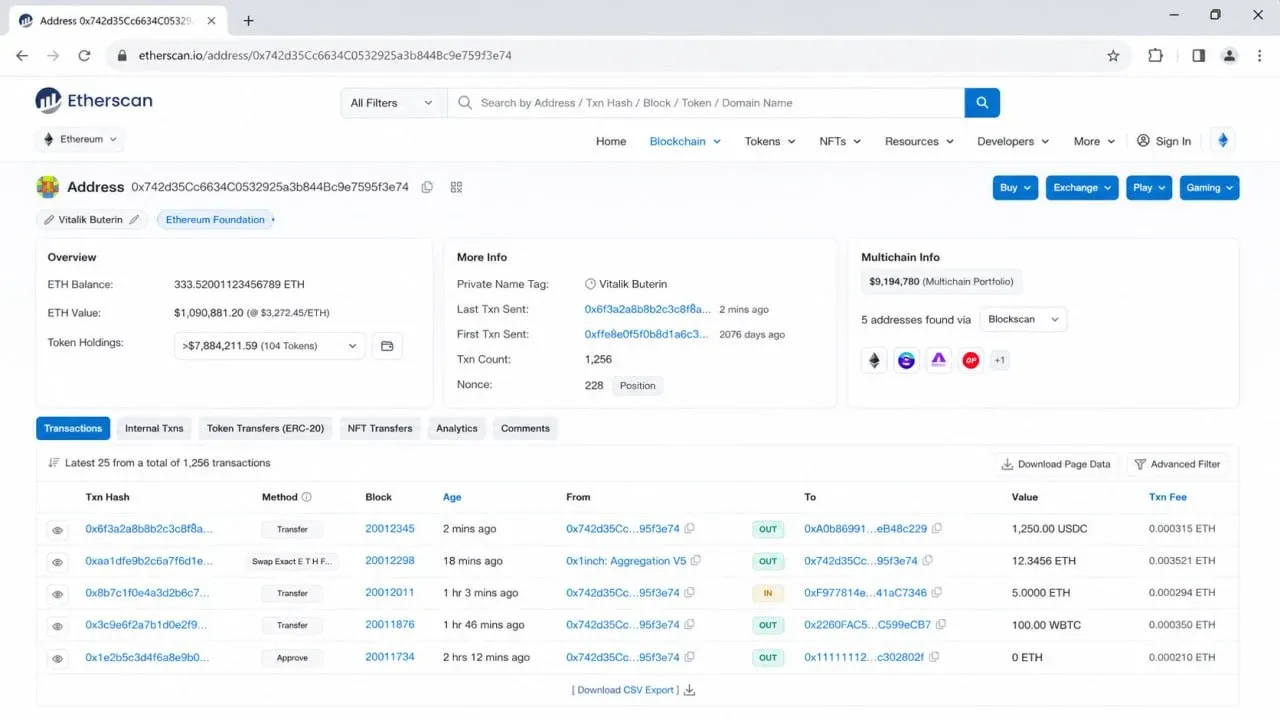Bookmark this page with the star icon
The height and width of the screenshot is (720, 1280).
coord(1113,56)
